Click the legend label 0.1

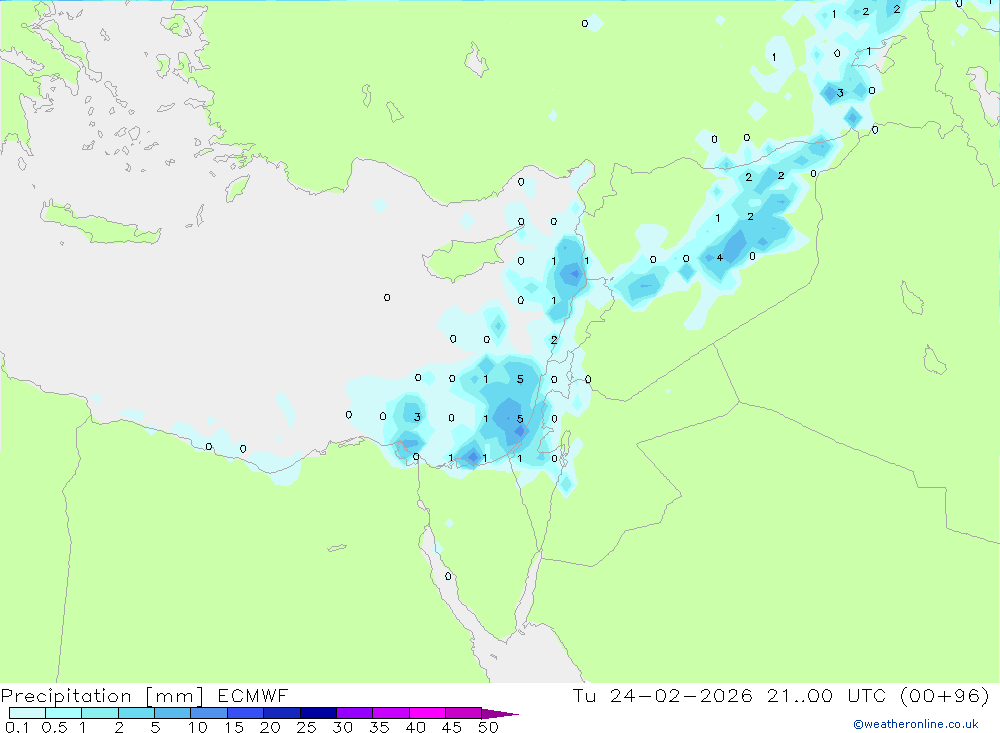pos(16,727)
